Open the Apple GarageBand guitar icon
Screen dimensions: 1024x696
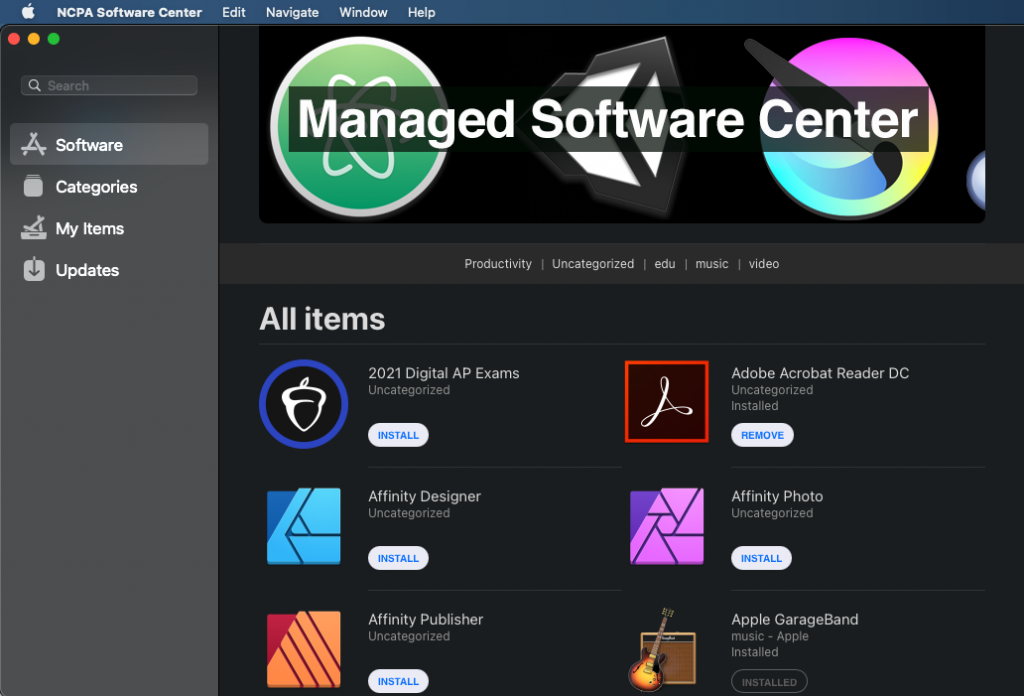666,649
